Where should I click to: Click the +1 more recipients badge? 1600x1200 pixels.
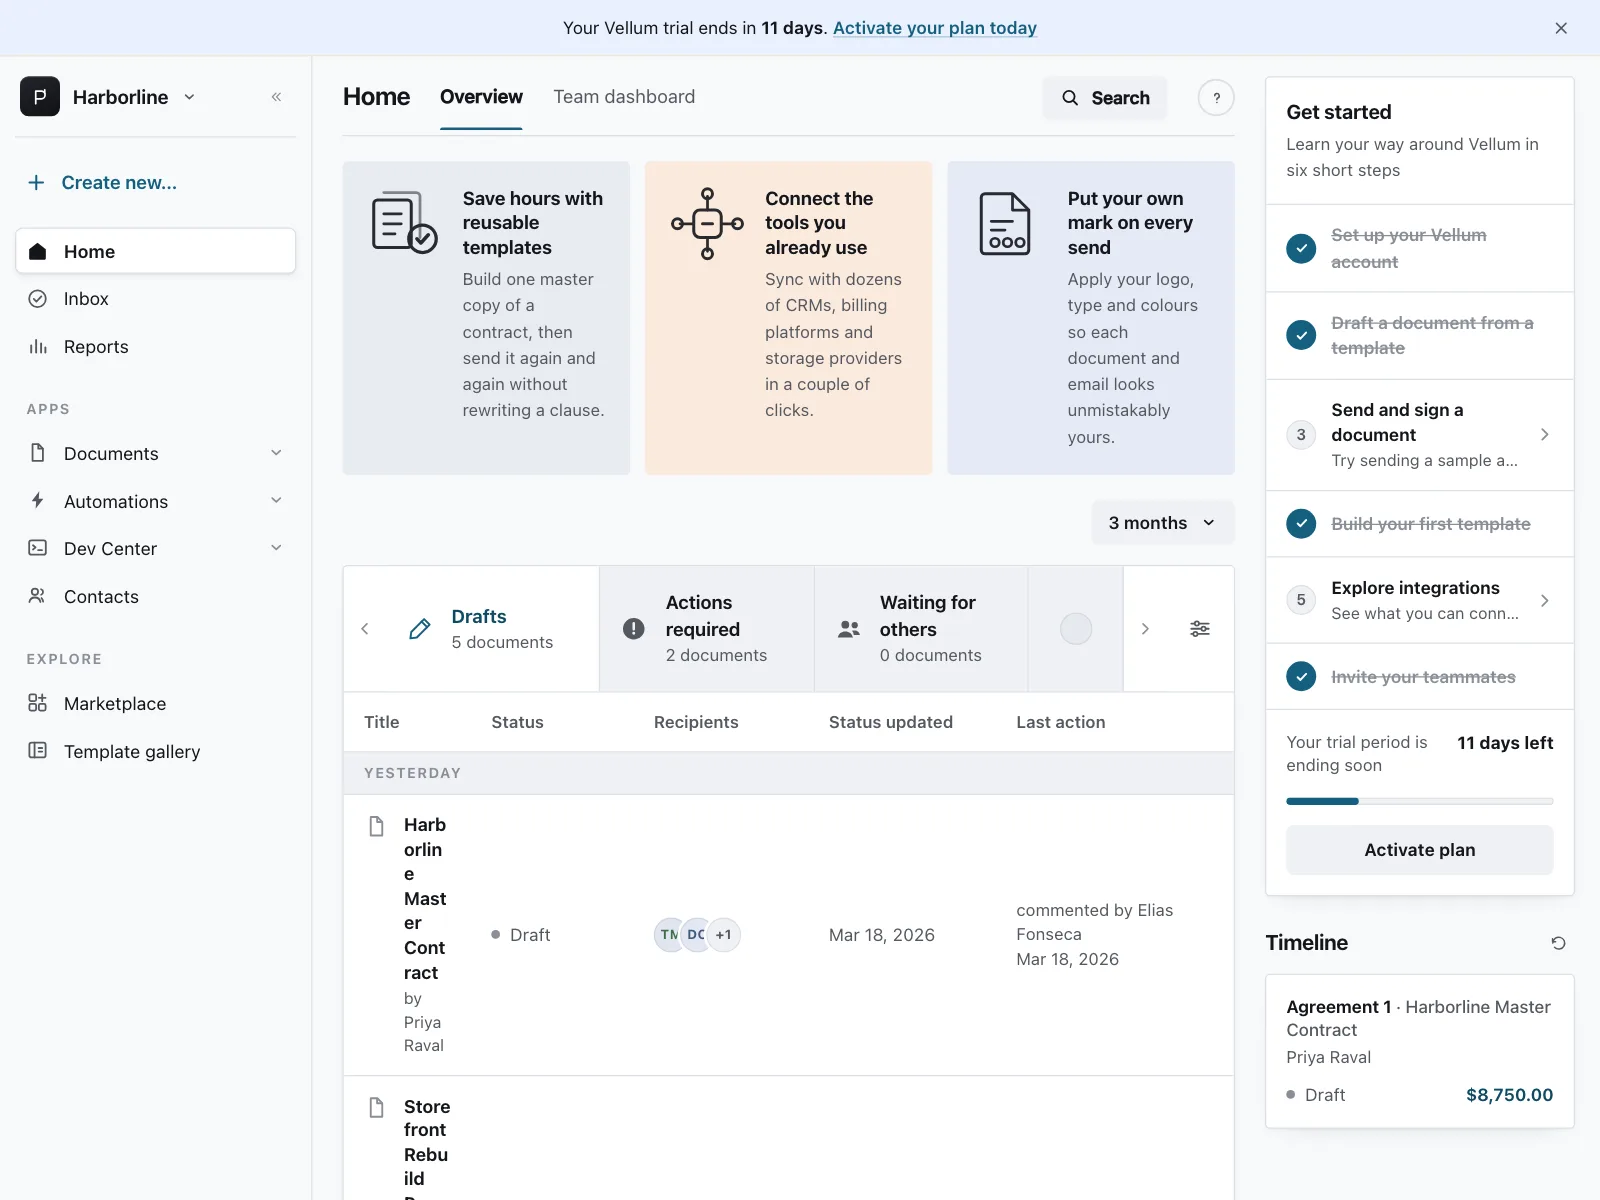point(723,935)
